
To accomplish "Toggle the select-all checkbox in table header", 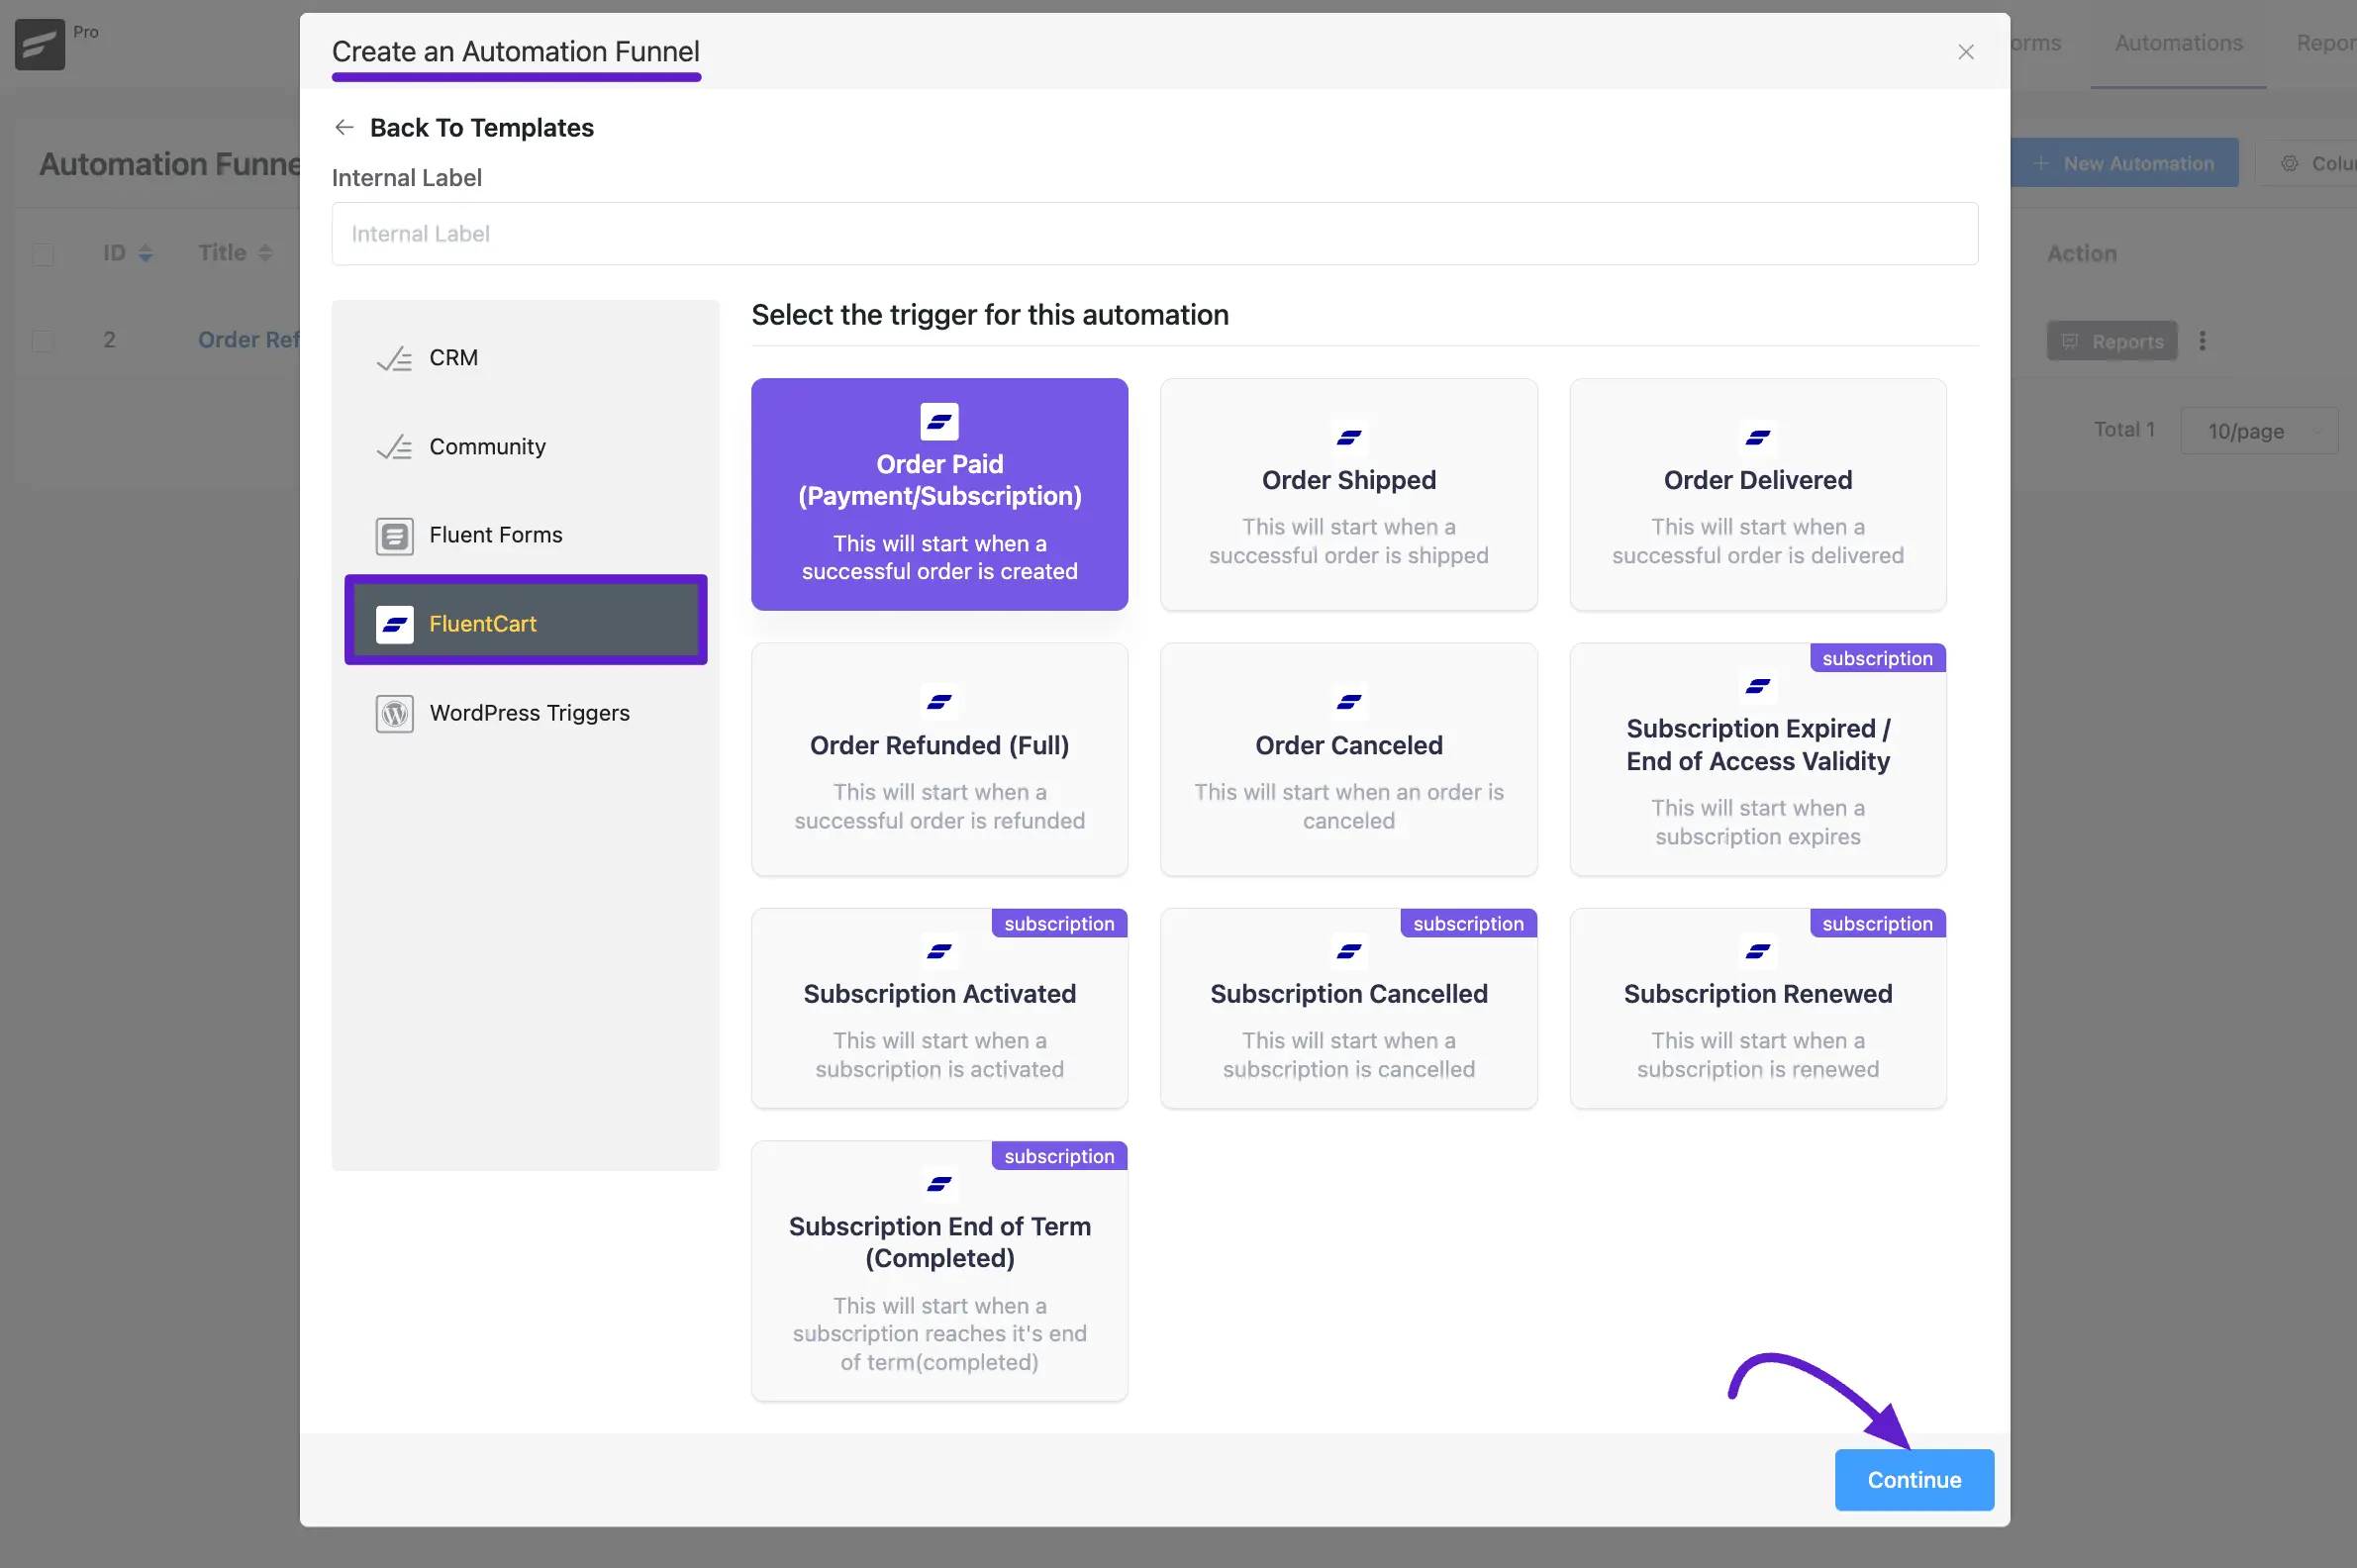I will [x=43, y=254].
